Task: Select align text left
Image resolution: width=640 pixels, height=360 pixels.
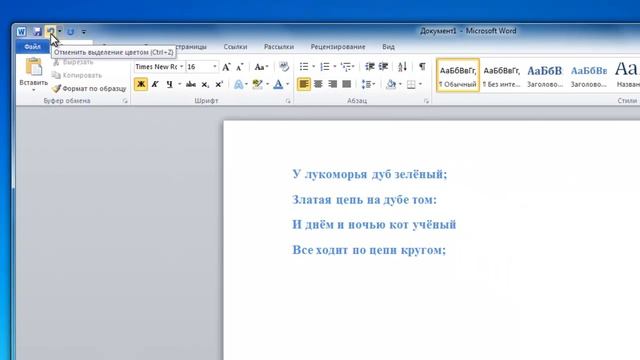Action: click(303, 84)
